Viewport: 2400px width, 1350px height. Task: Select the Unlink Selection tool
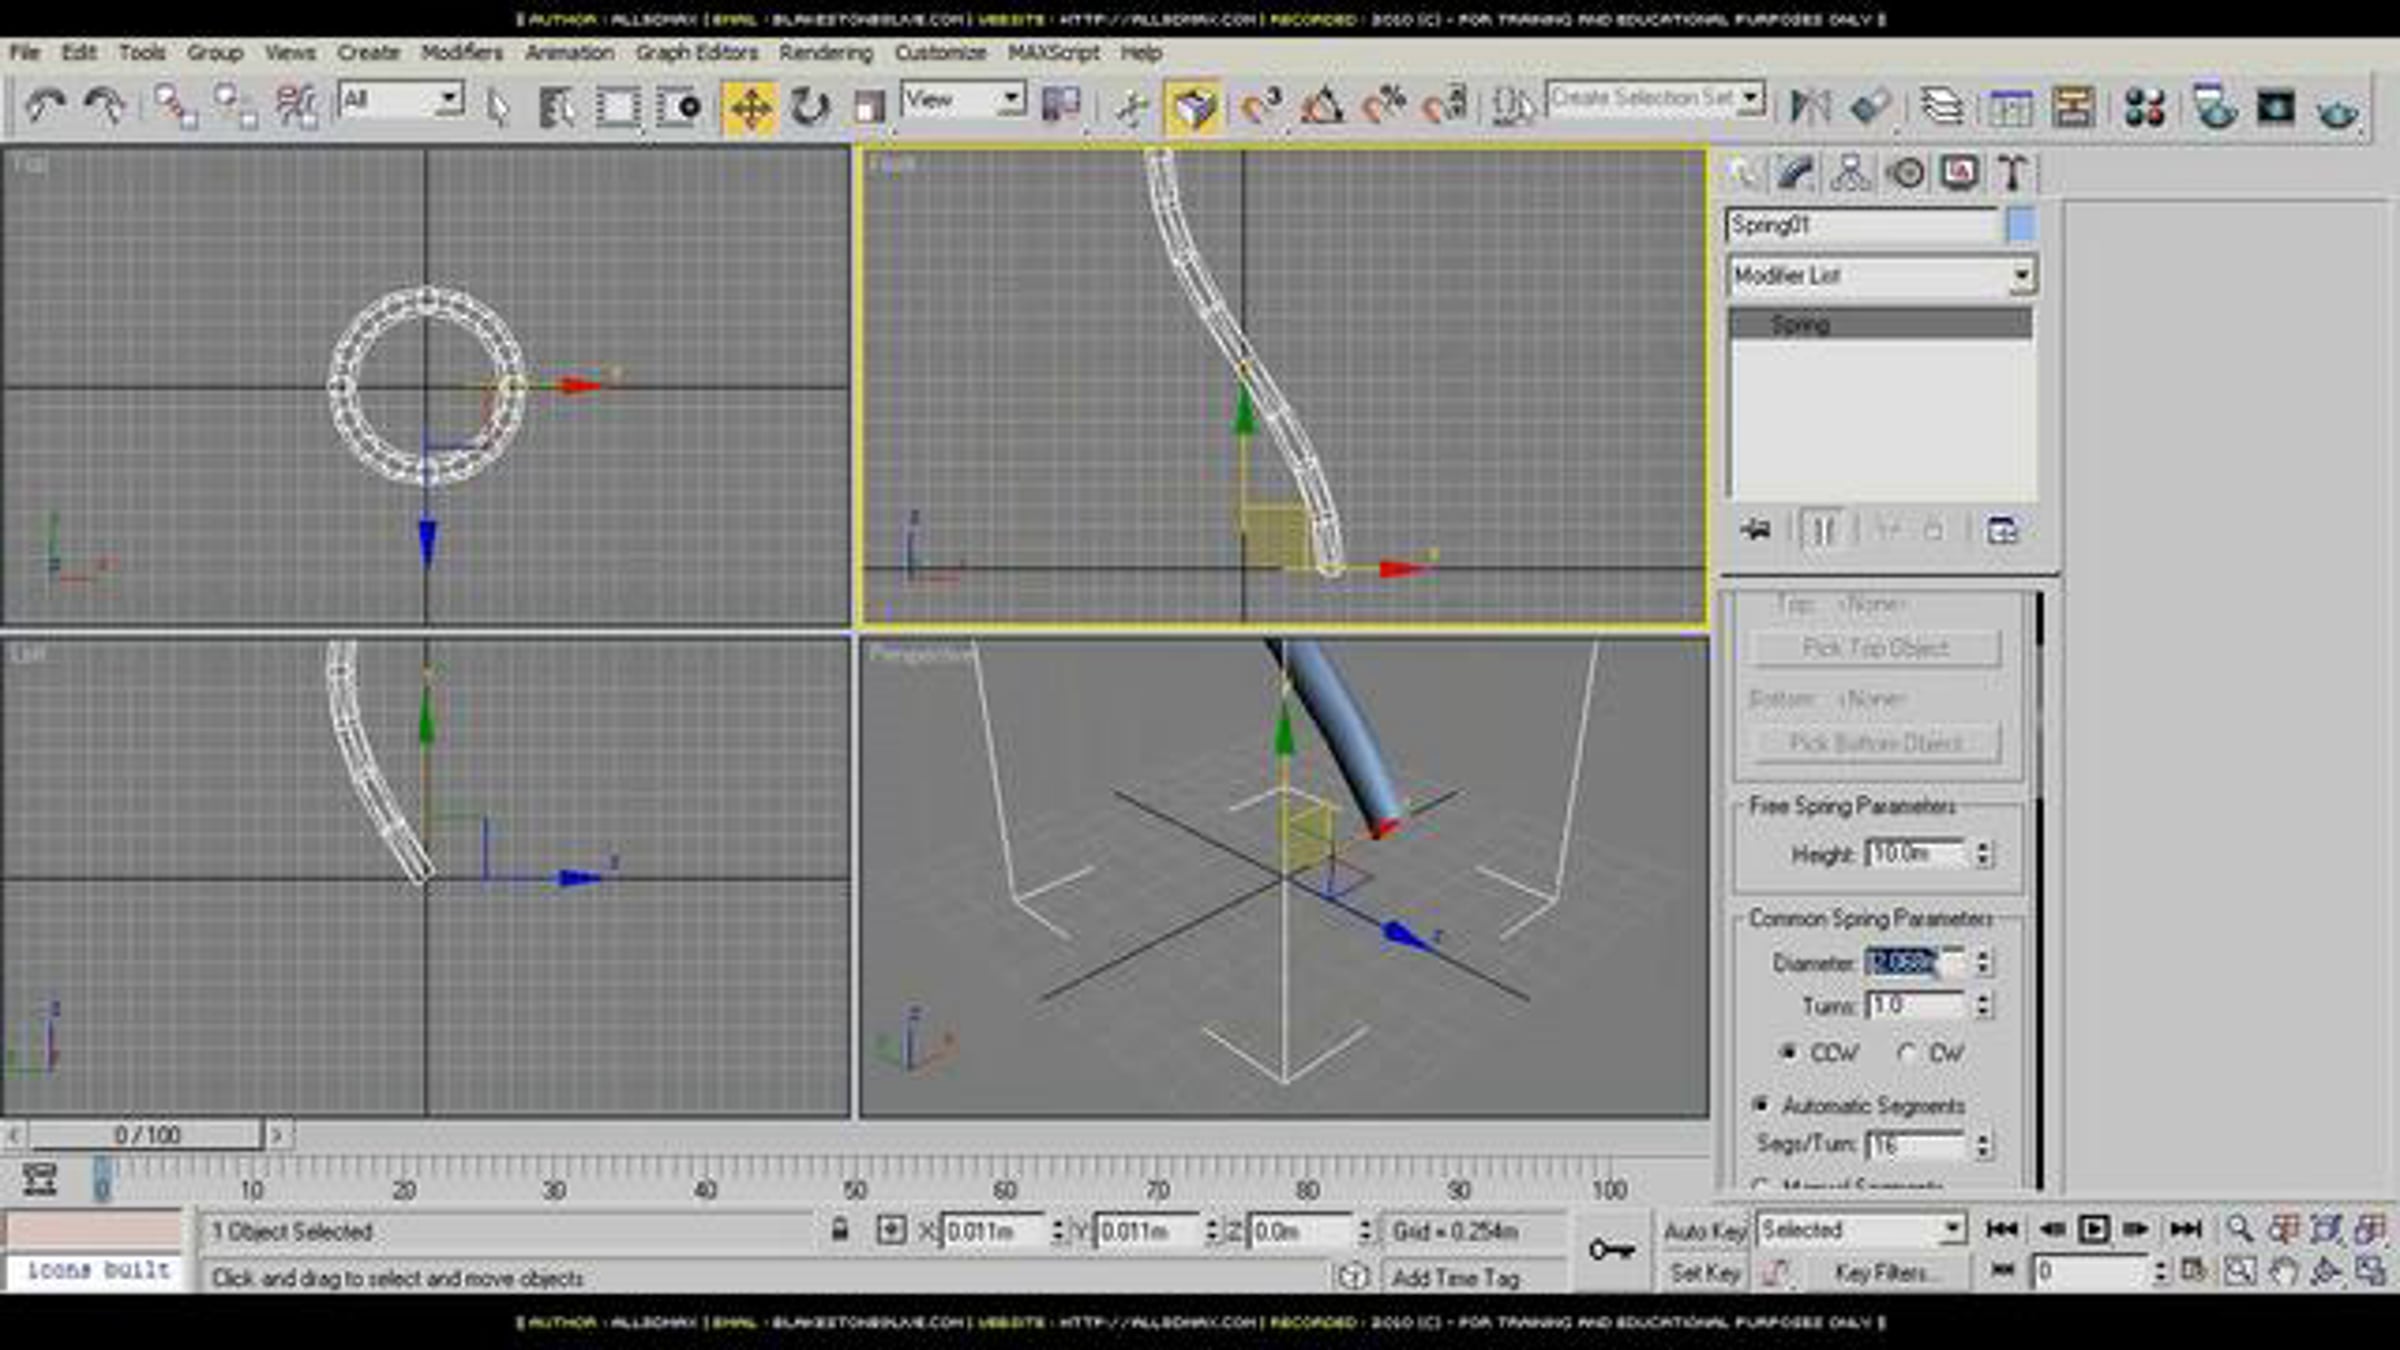(x=236, y=106)
